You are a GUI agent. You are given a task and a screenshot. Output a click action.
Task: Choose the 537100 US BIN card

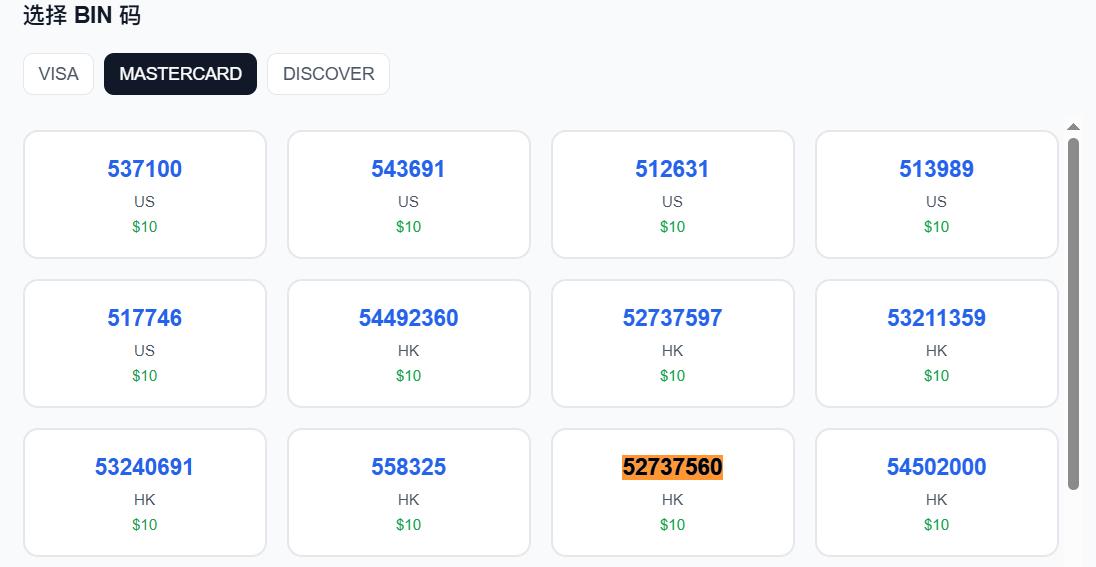pyautogui.click(x=145, y=194)
